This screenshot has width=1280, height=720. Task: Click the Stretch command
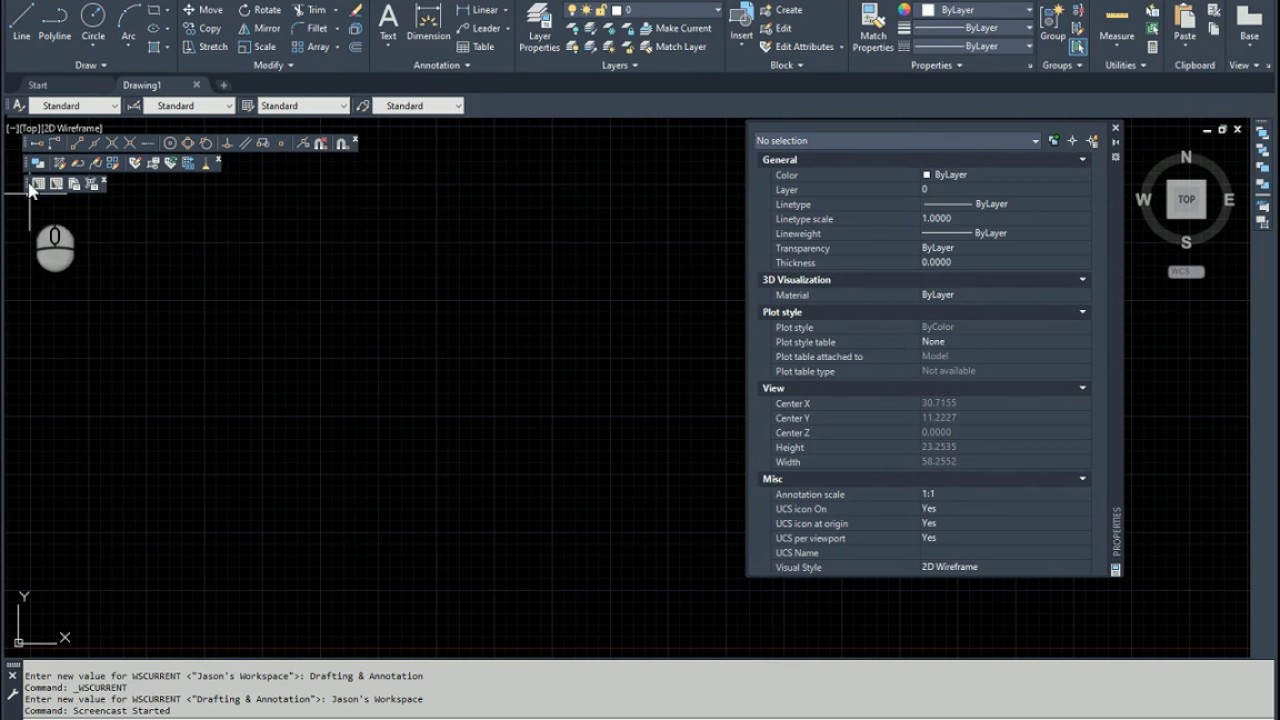205,46
